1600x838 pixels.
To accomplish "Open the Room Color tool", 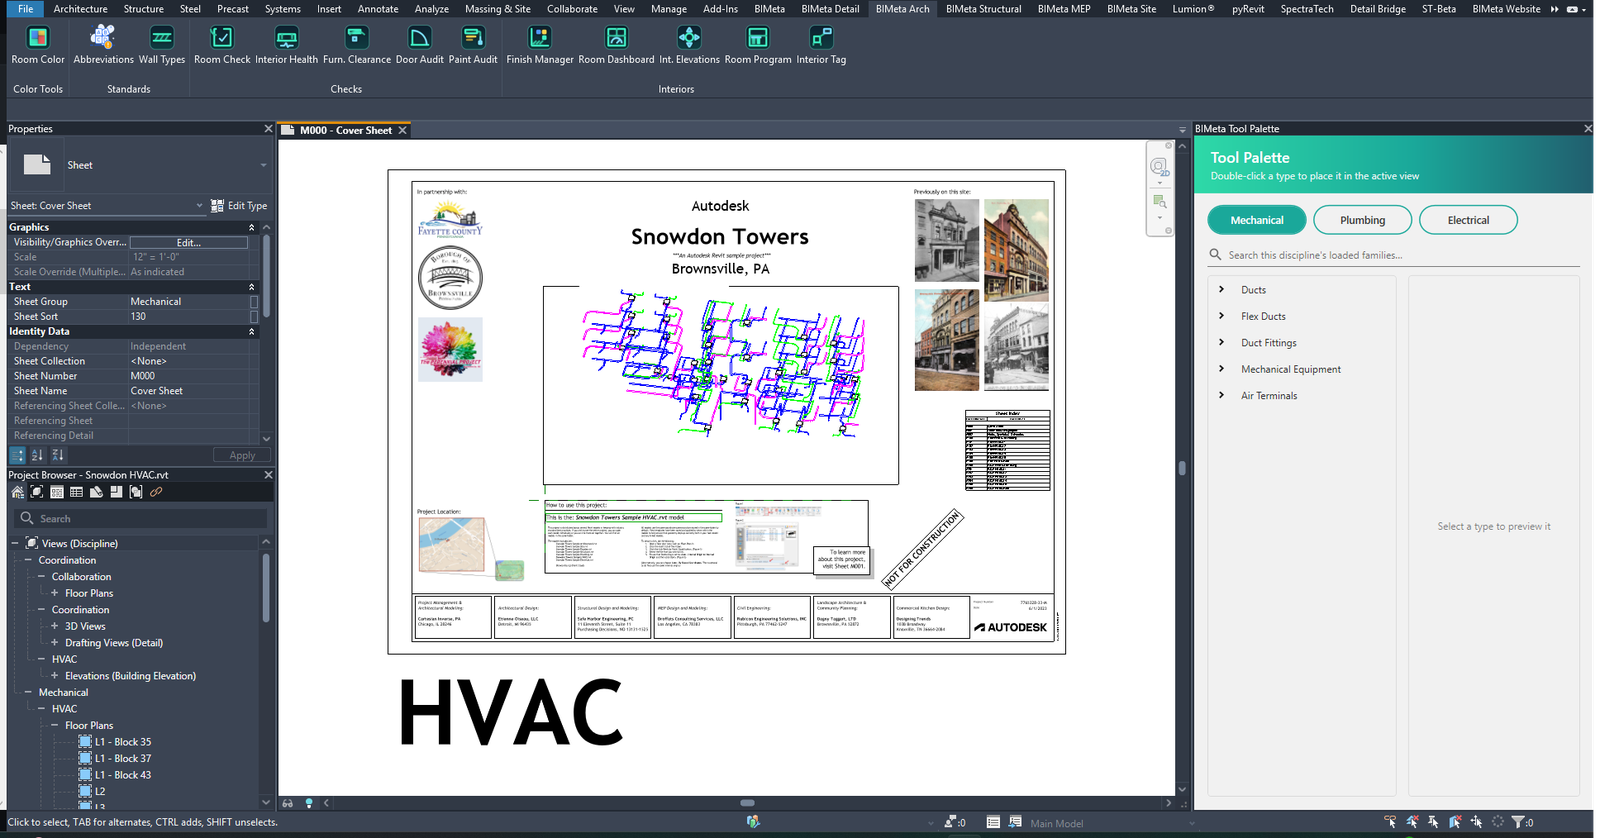I will pyautogui.click(x=38, y=46).
